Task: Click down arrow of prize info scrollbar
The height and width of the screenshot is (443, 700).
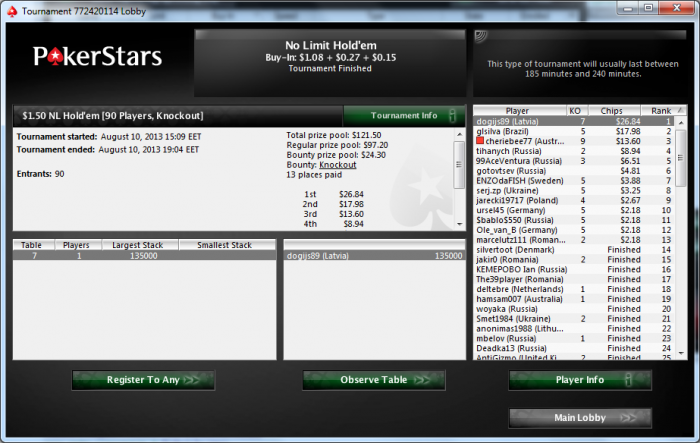Action: click(459, 224)
